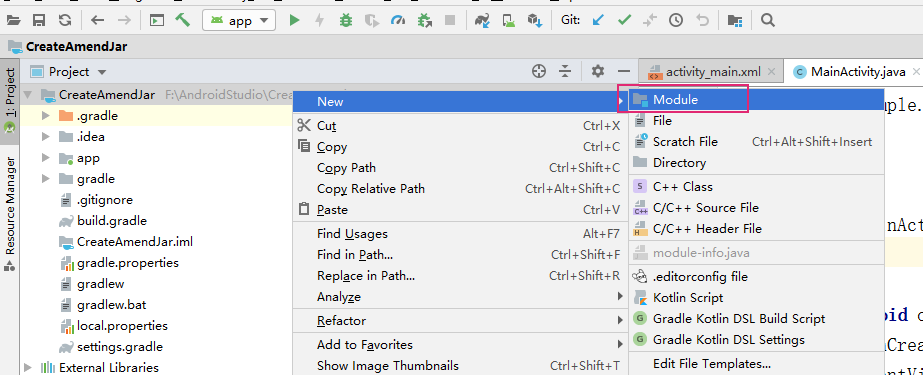Open file with the folder toolbar icon
The image size is (923, 375).
(13, 21)
